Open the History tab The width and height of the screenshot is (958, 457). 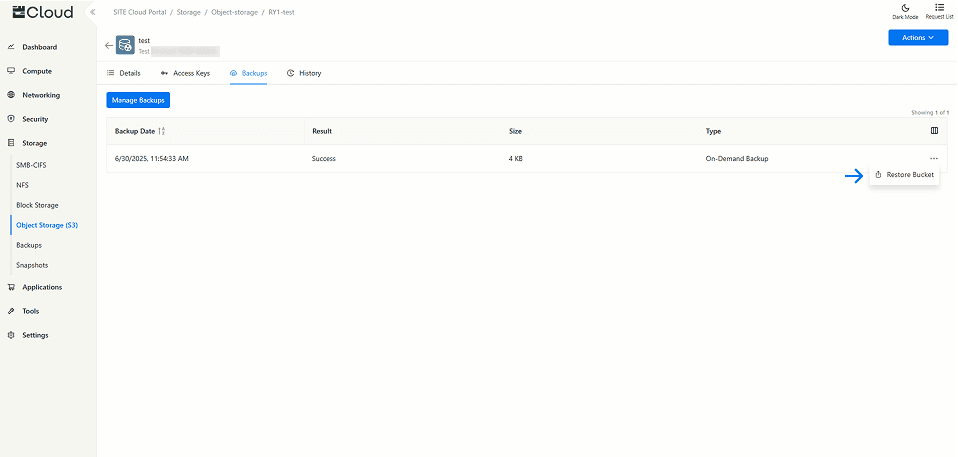304,73
